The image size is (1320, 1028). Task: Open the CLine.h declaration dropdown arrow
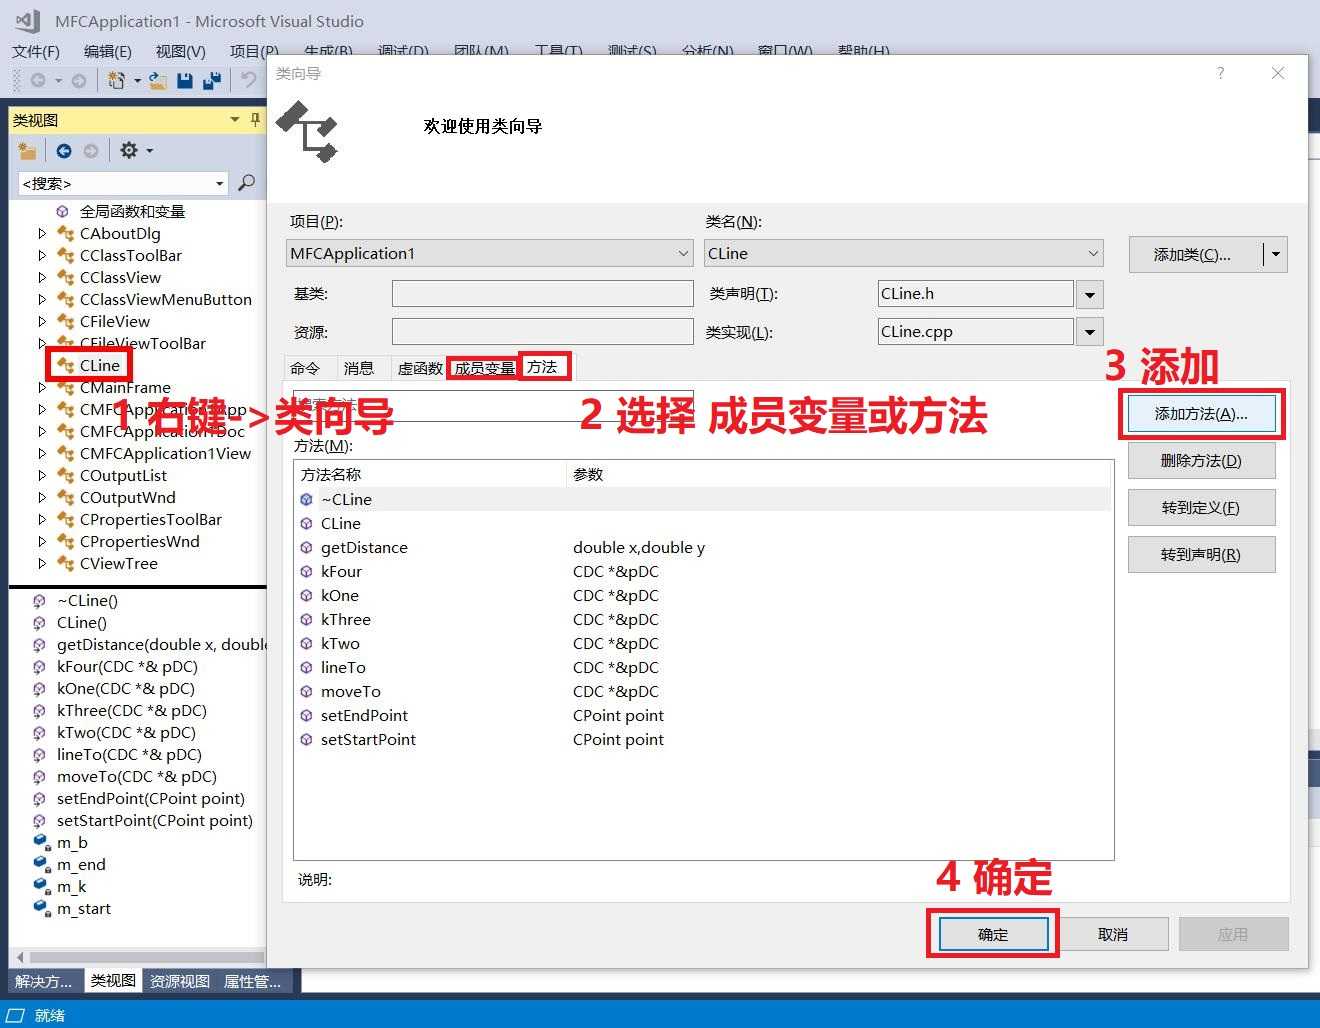point(1090,294)
